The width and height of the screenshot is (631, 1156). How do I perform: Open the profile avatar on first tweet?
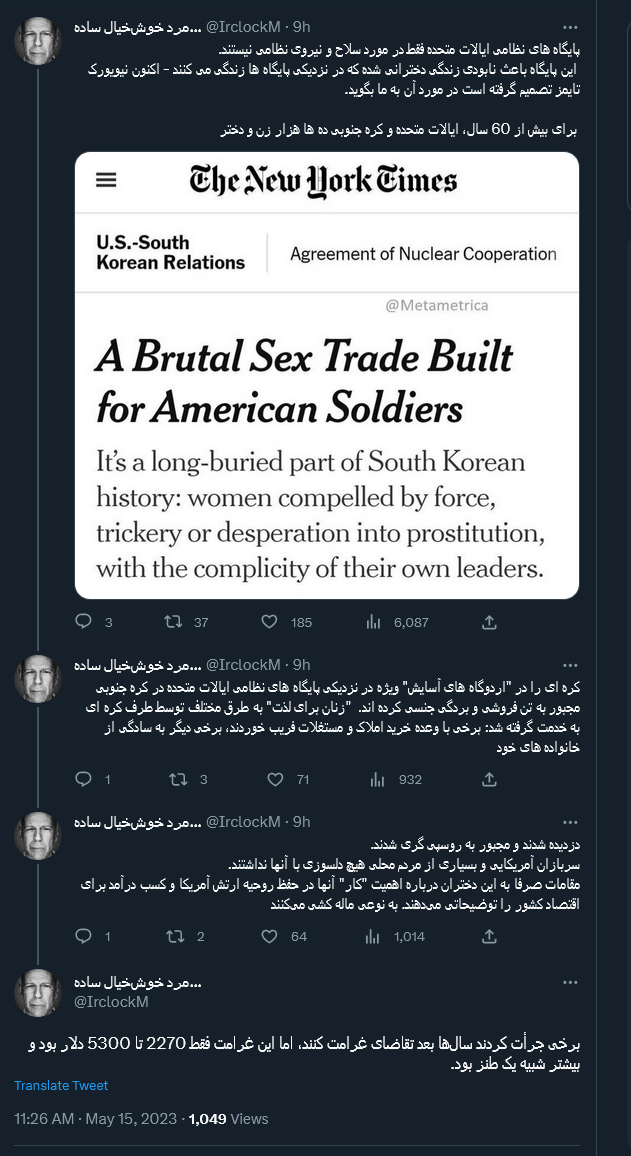pyautogui.click(x=38, y=41)
